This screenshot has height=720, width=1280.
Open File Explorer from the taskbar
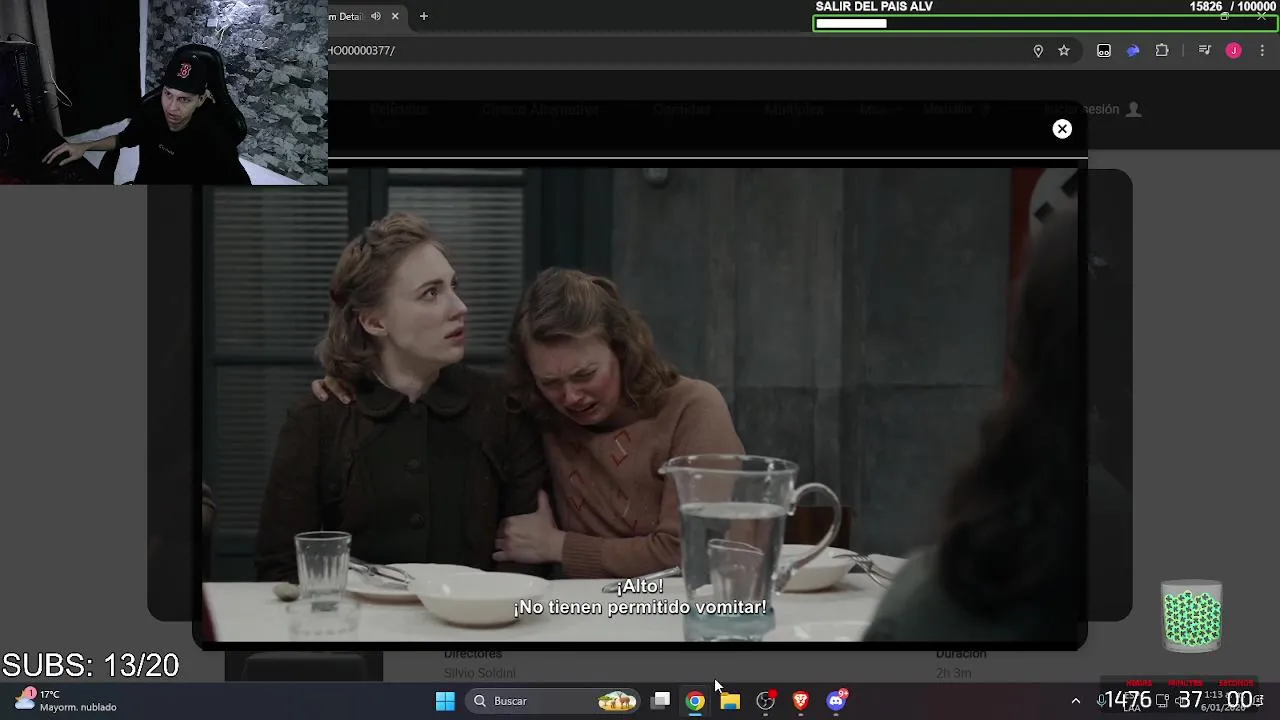point(730,701)
